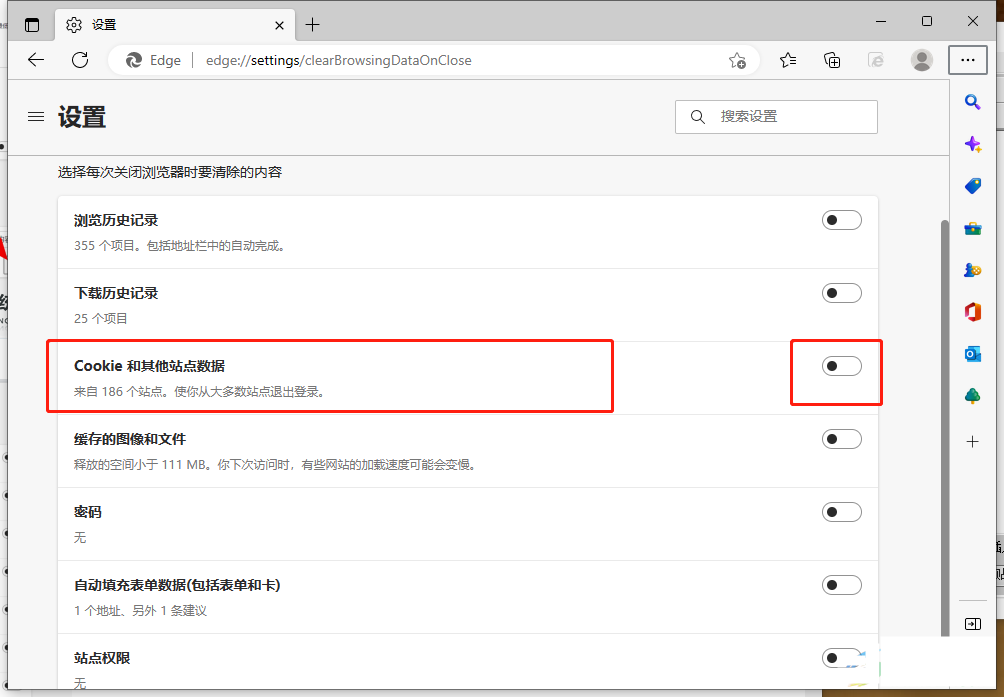This screenshot has width=1004, height=697.
Task: Open sidebar Outlook icon
Action: pyautogui.click(x=973, y=354)
